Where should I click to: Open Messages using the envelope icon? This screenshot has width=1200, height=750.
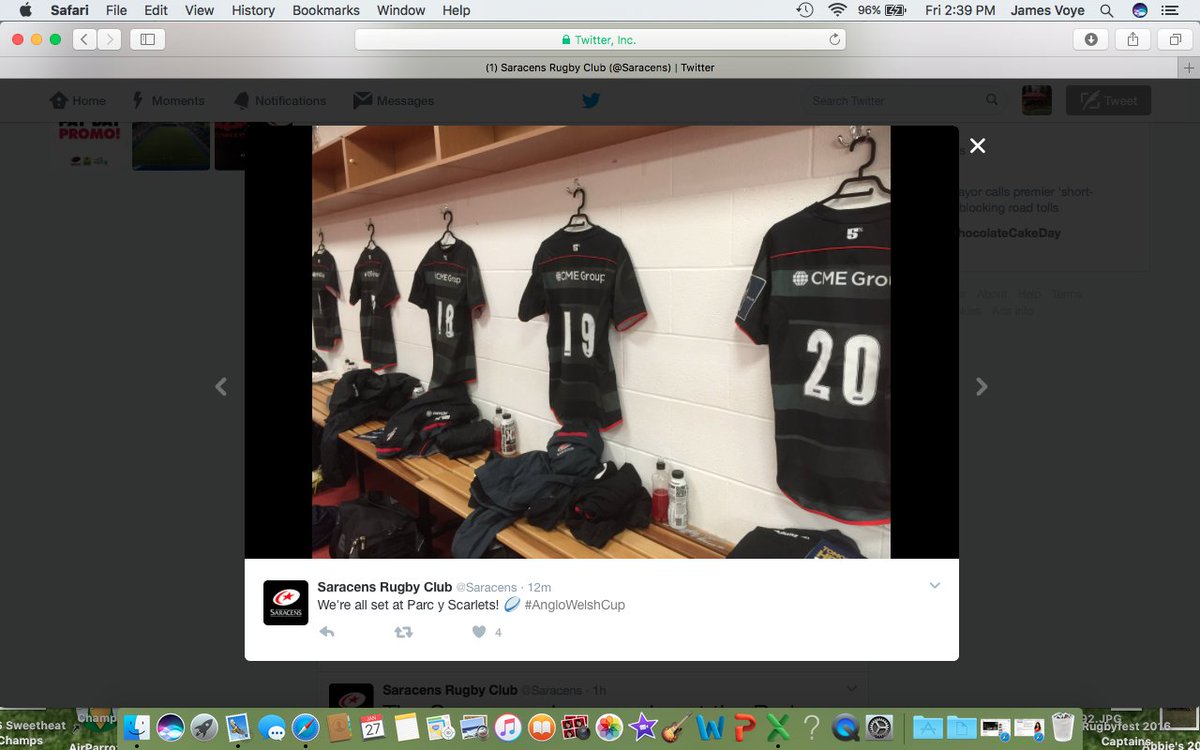(395, 100)
